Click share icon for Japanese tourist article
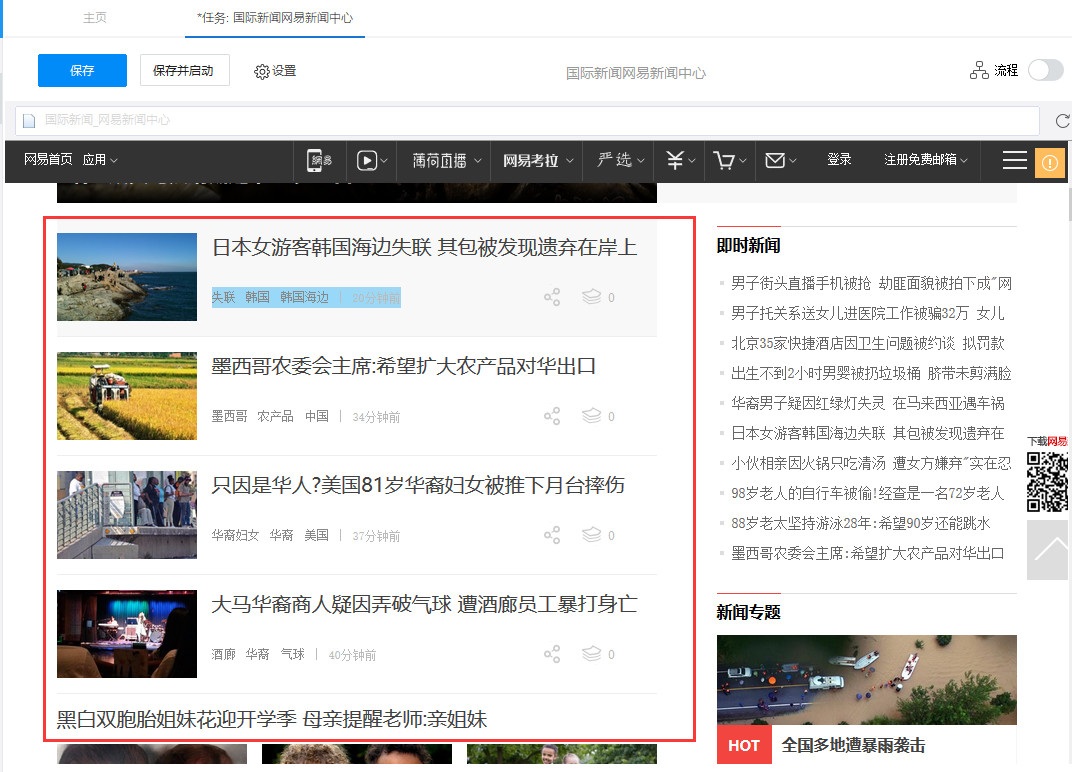Screen dimensions: 1072x772 tap(552, 297)
